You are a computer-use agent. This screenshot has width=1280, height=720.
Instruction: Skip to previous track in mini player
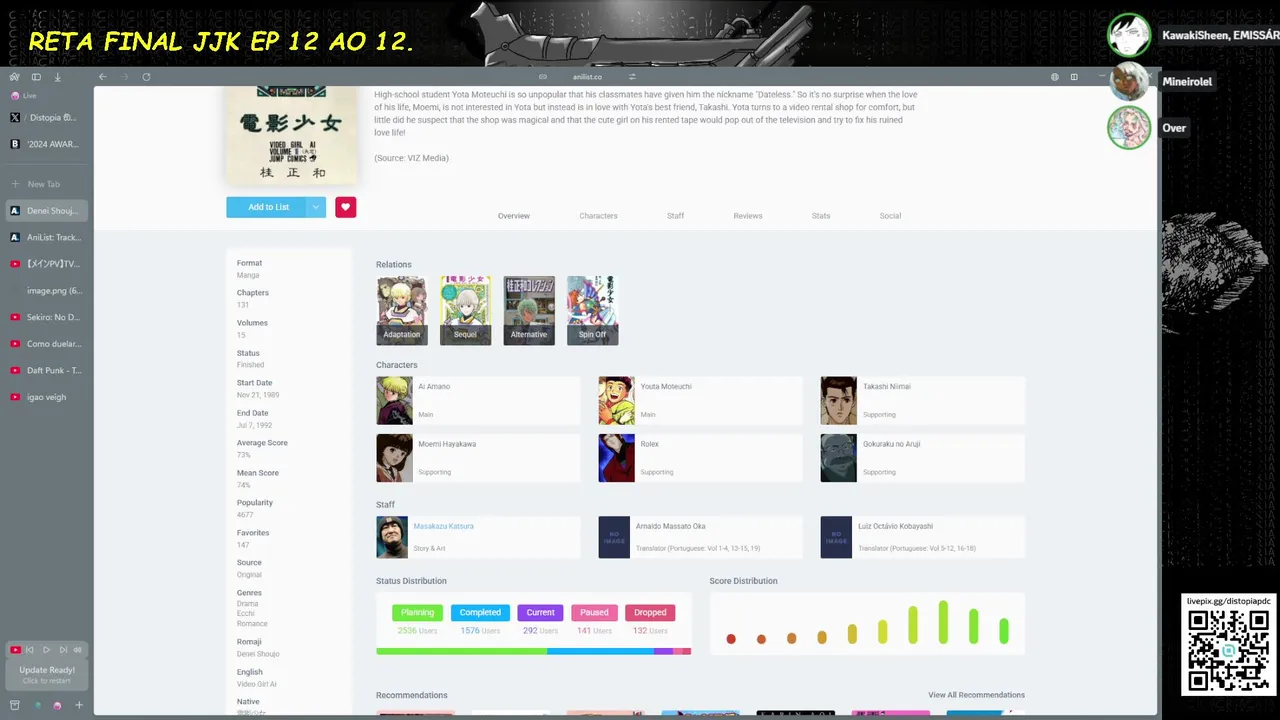pyautogui.click(x=30, y=650)
